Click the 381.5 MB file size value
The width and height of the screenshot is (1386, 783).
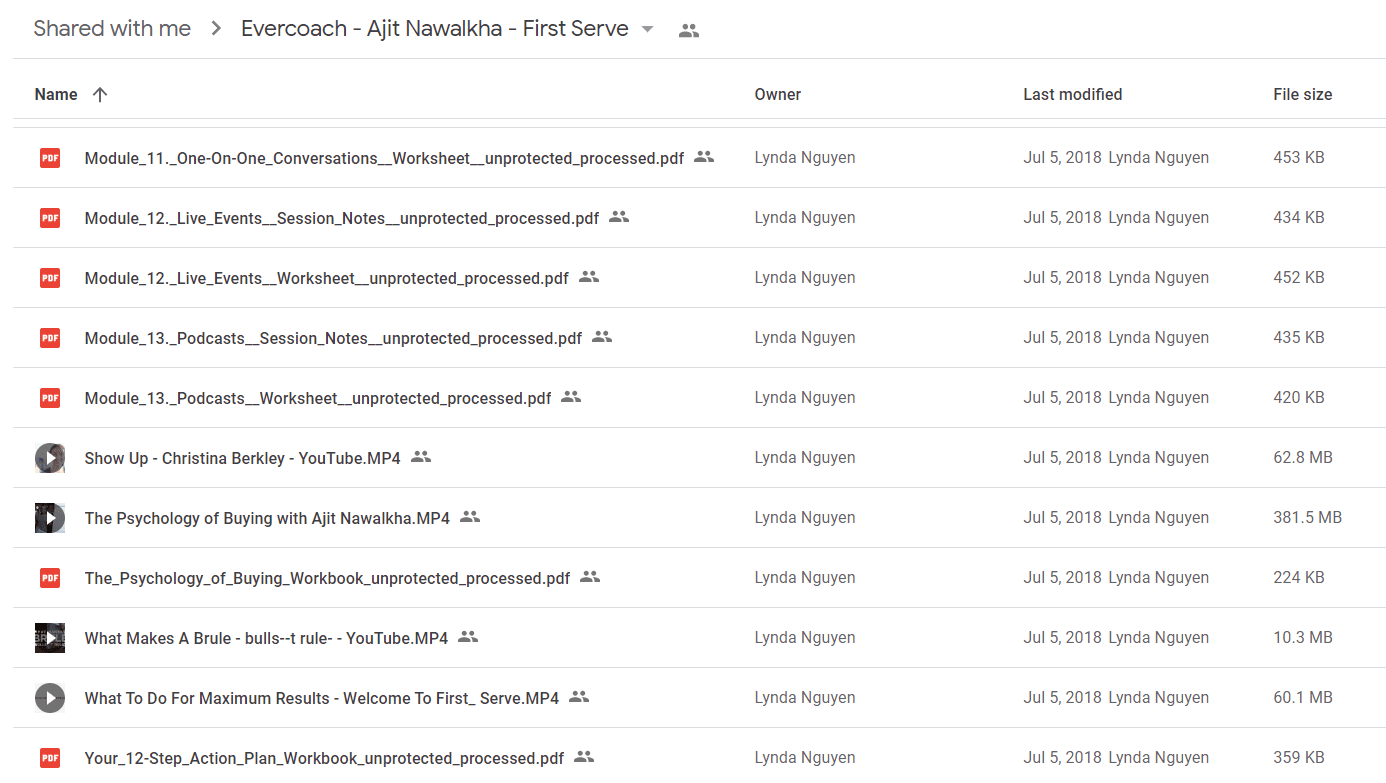(x=1308, y=517)
